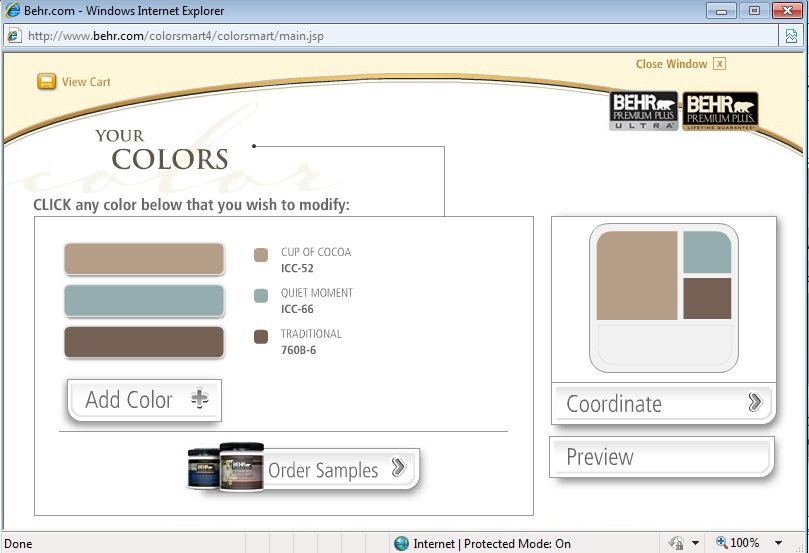Click the small Quiet Moment color dot
Viewport: 809px width, 553px height.
[261, 296]
